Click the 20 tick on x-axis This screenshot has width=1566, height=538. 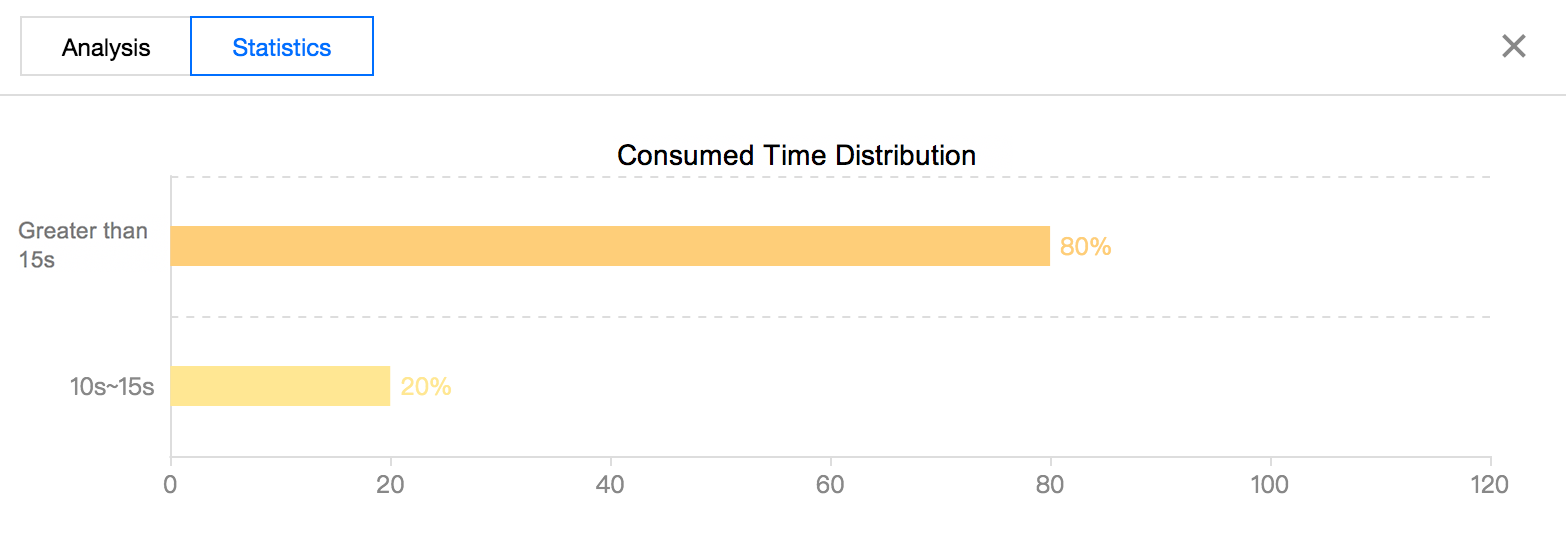point(390,484)
